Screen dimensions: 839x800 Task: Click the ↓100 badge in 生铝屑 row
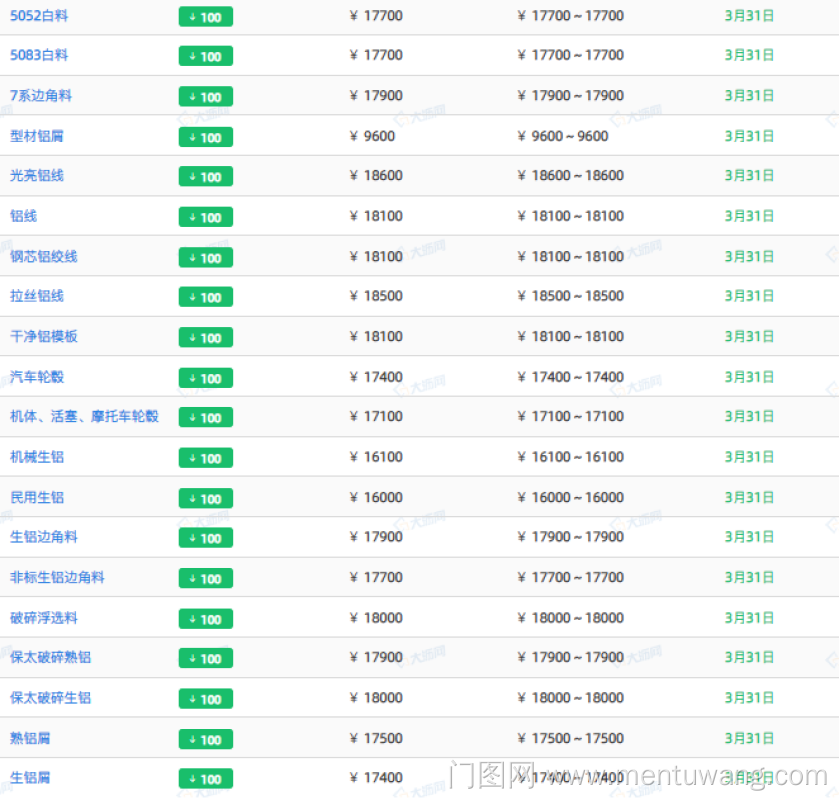(205, 779)
